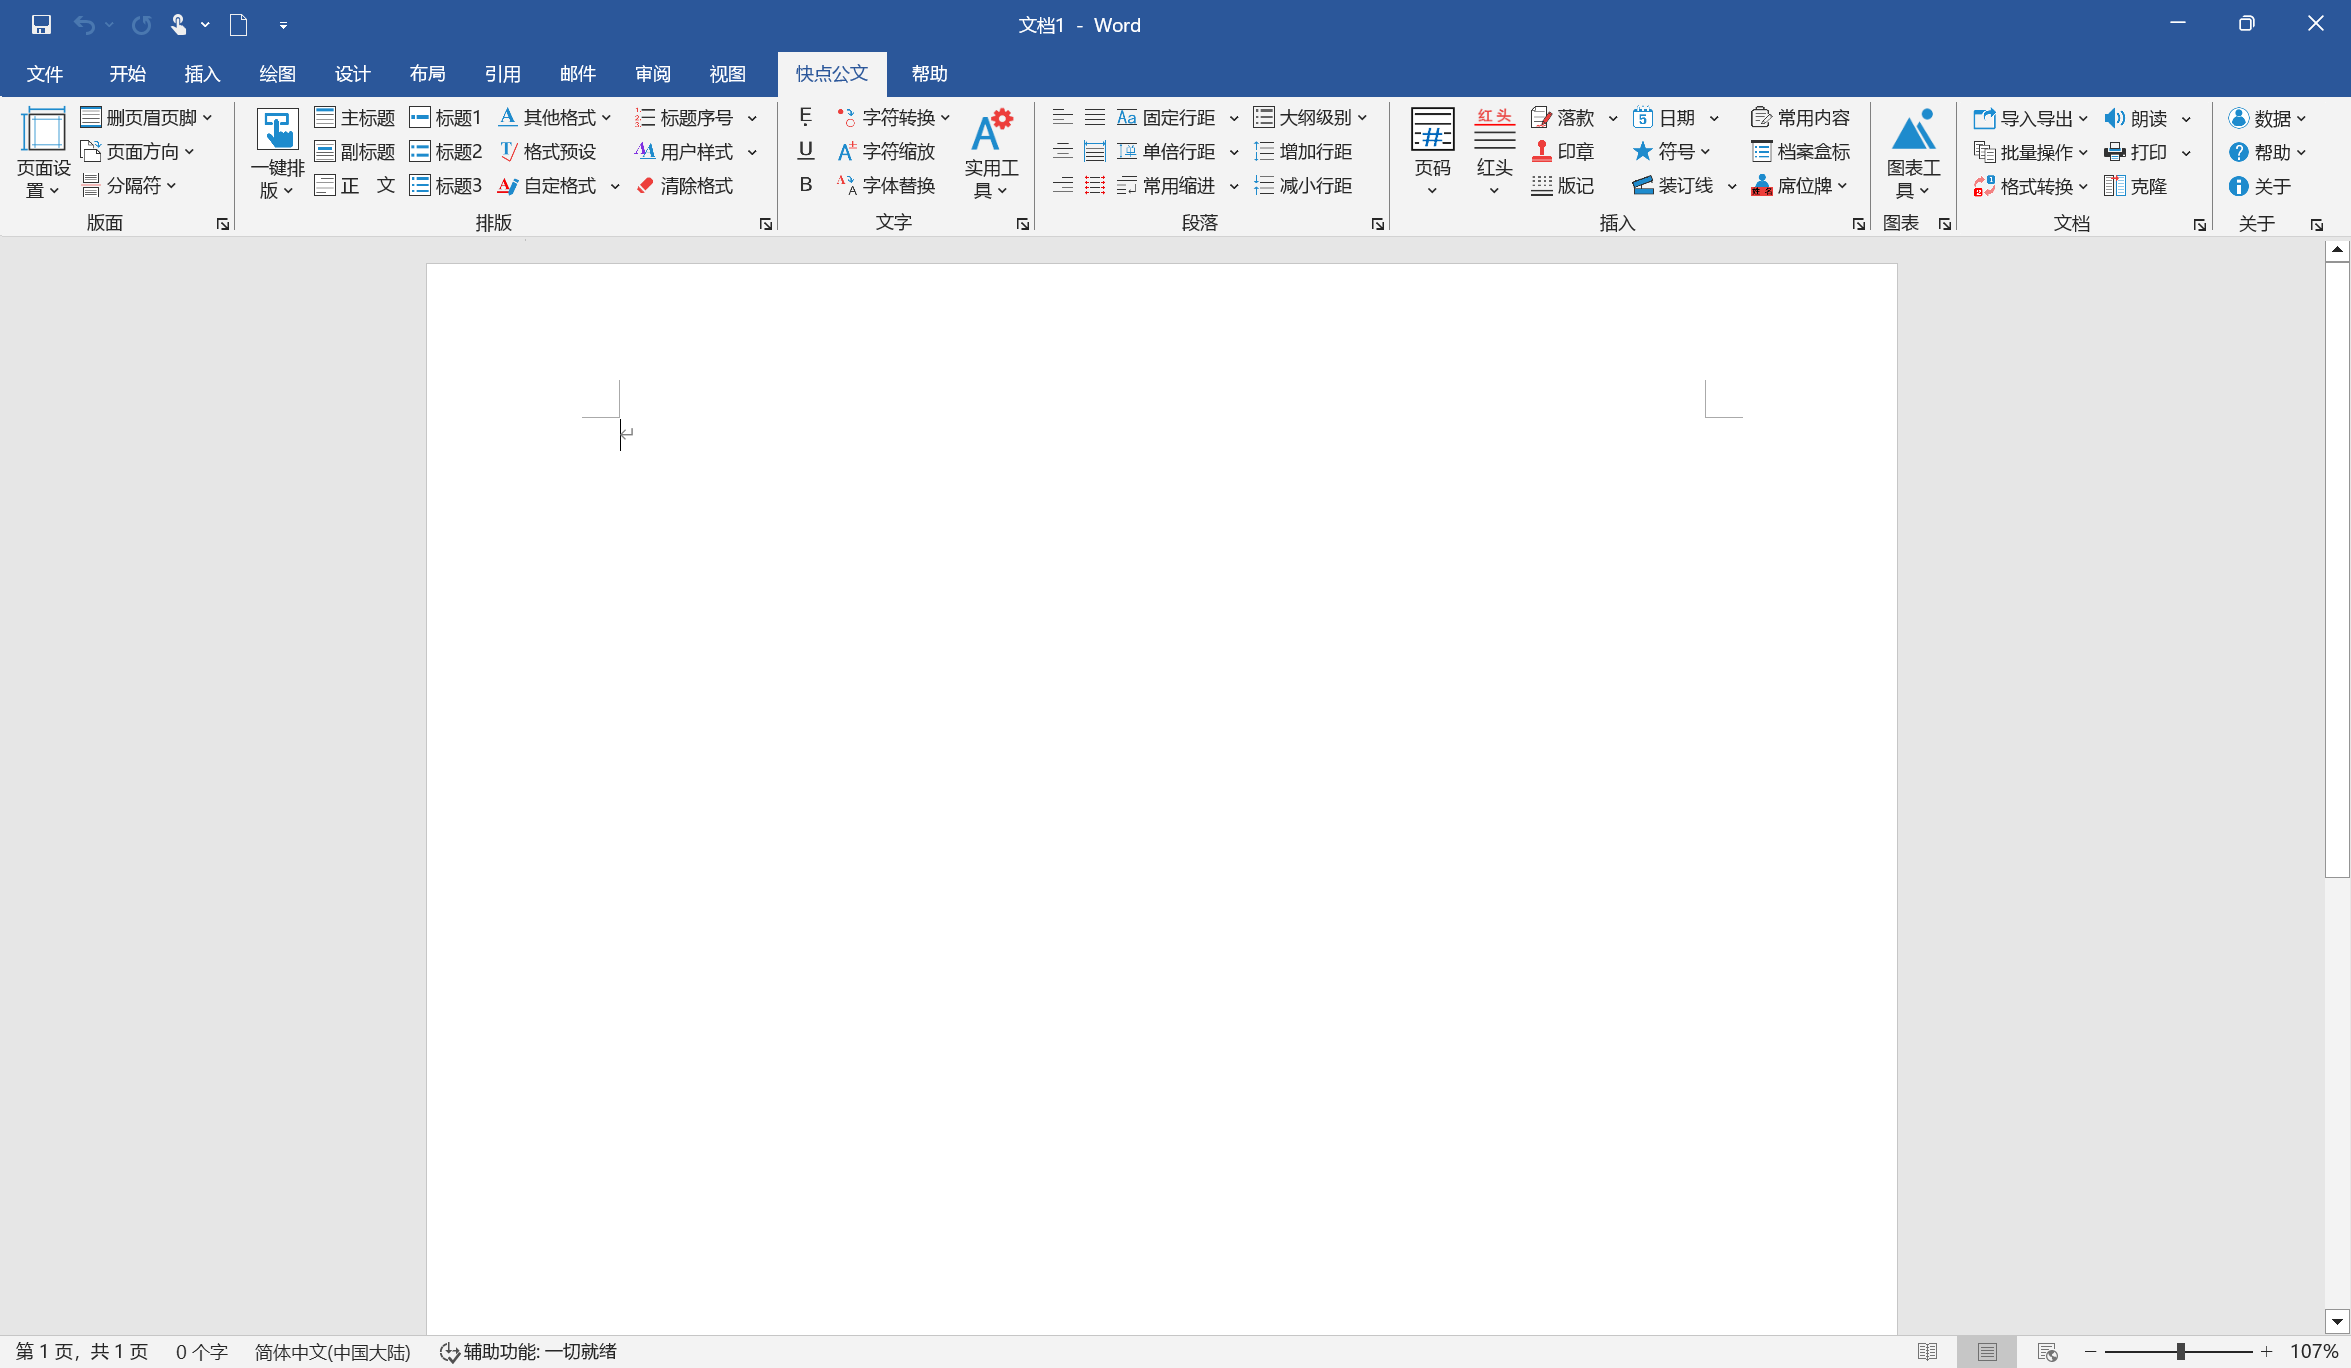Expand 固定行距 dropdown arrow

click(1234, 118)
